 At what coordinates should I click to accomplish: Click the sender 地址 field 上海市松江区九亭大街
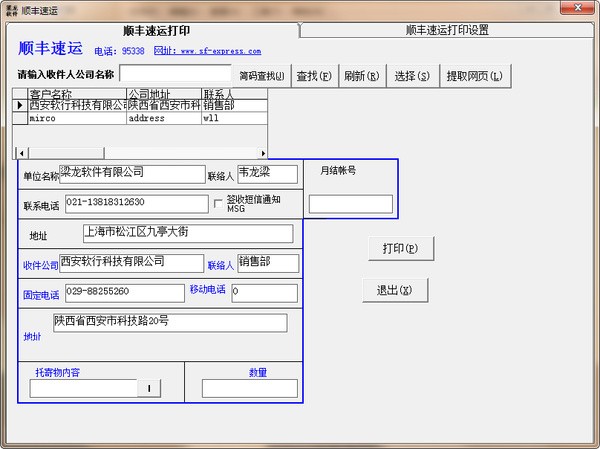(188, 233)
